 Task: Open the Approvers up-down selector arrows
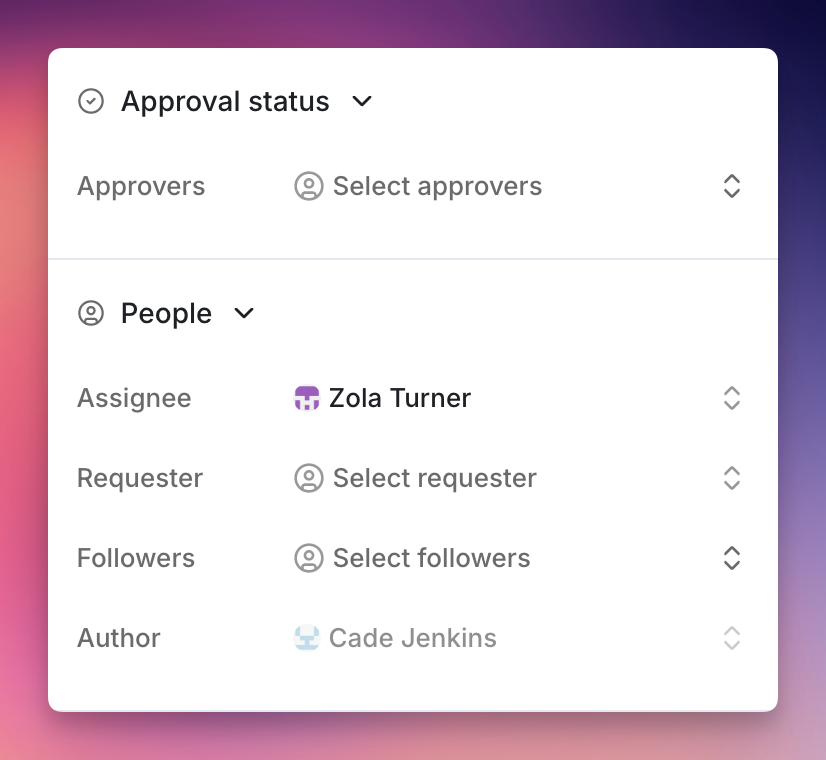pyautogui.click(x=732, y=186)
